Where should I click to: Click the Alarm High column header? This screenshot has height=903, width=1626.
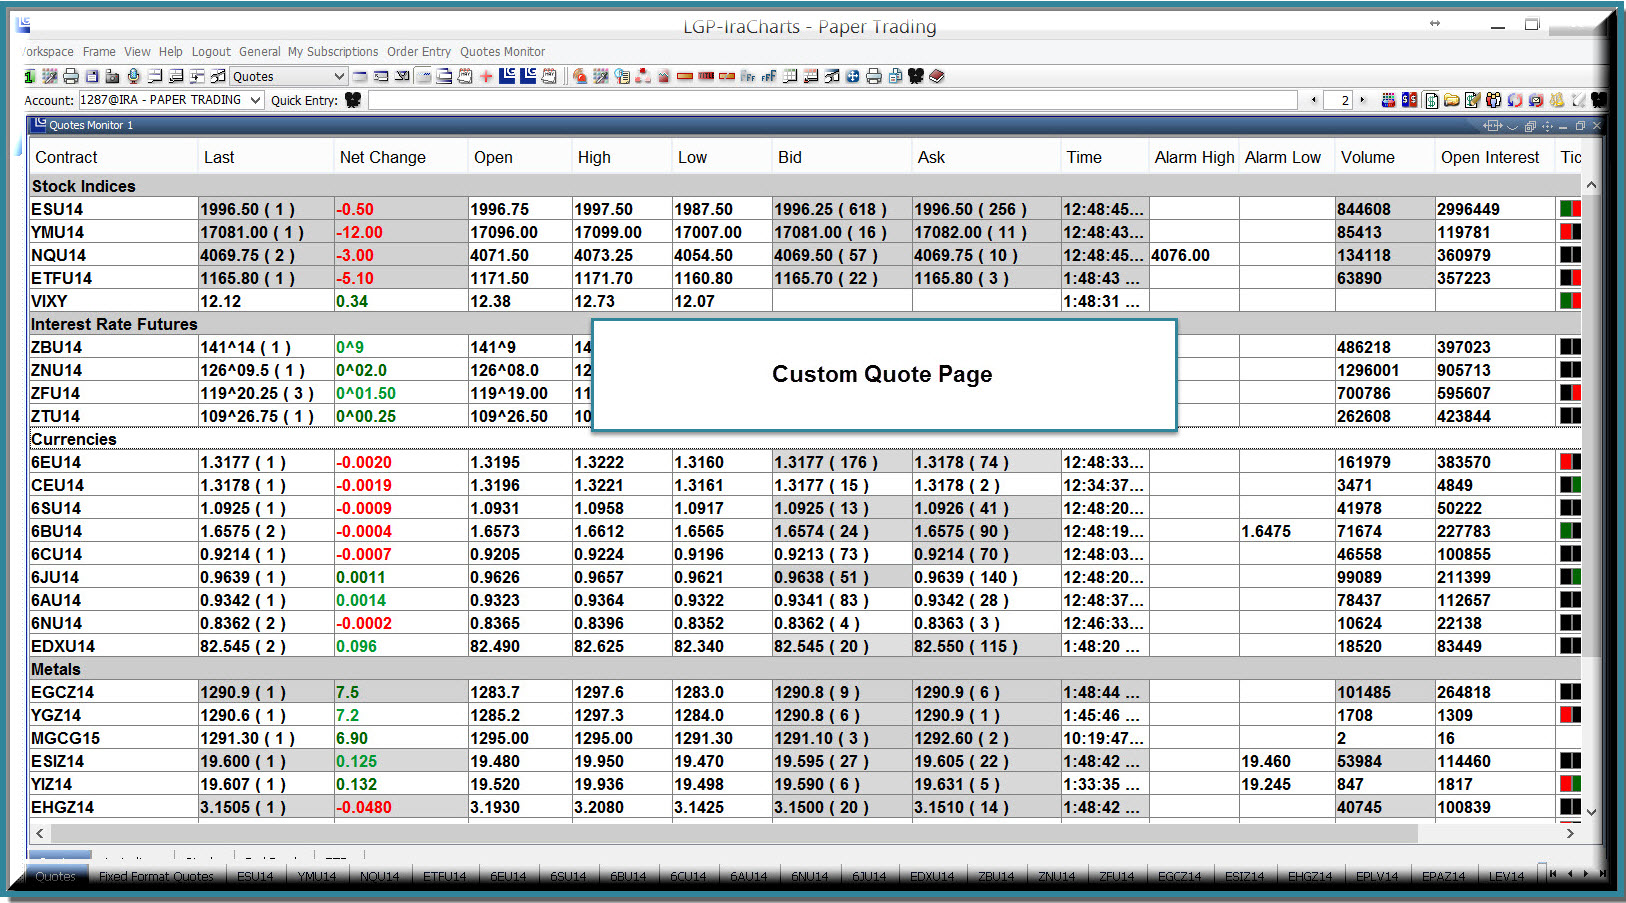click(x=1194, y=157)
